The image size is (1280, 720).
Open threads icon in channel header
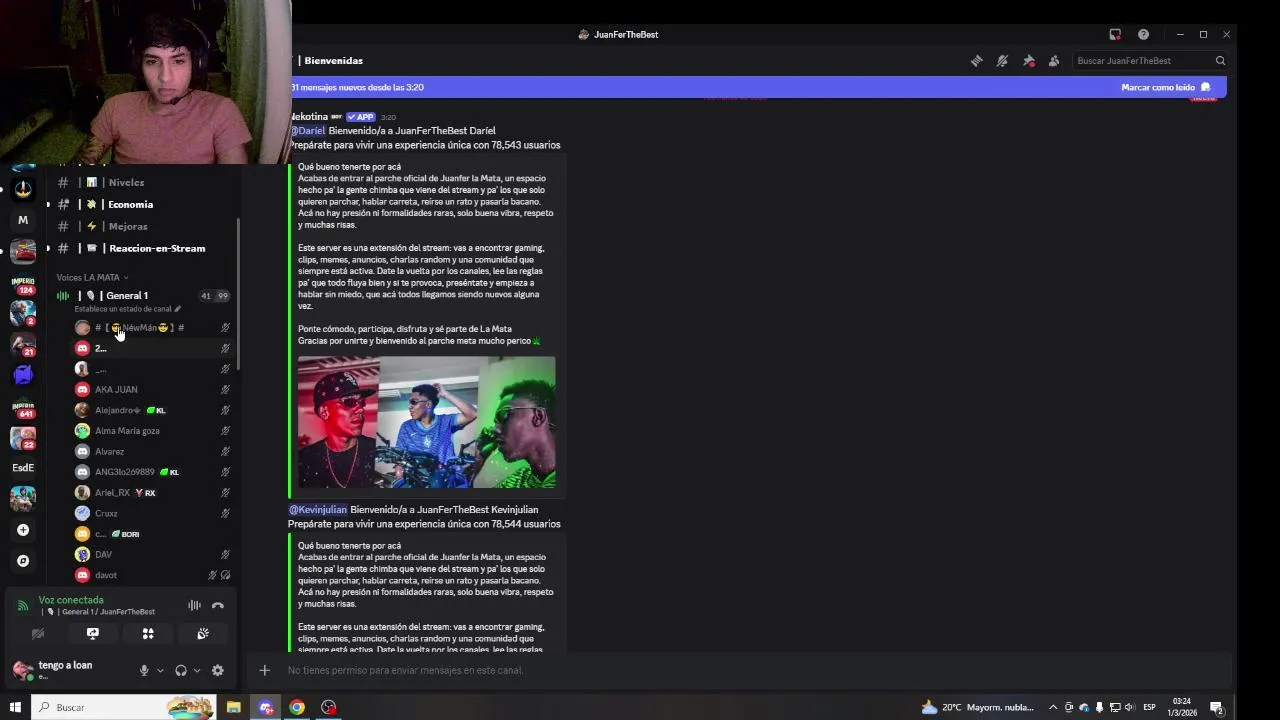tap(976, 61)
